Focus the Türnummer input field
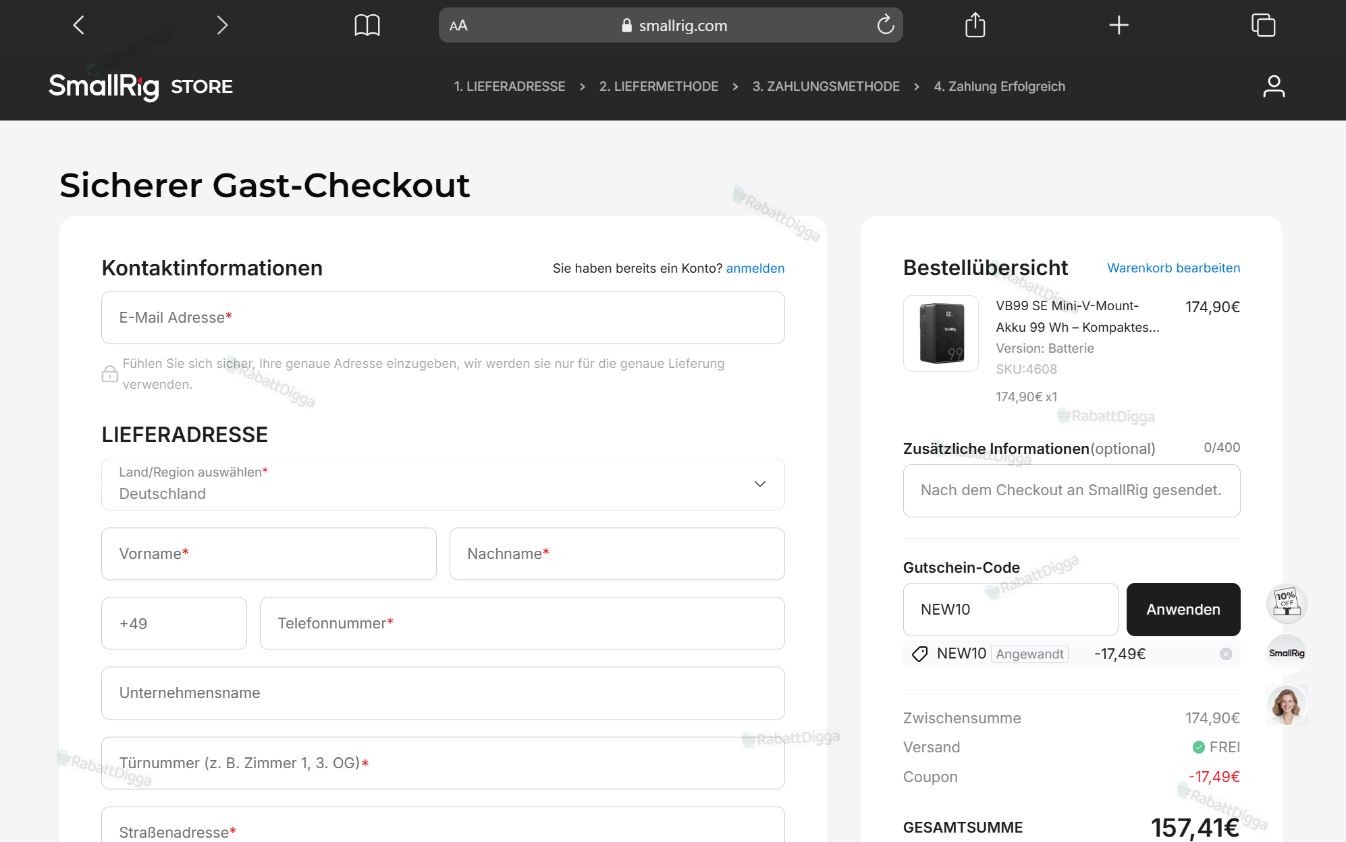This screenshot has height=842, width=1346. click(443, 763)
